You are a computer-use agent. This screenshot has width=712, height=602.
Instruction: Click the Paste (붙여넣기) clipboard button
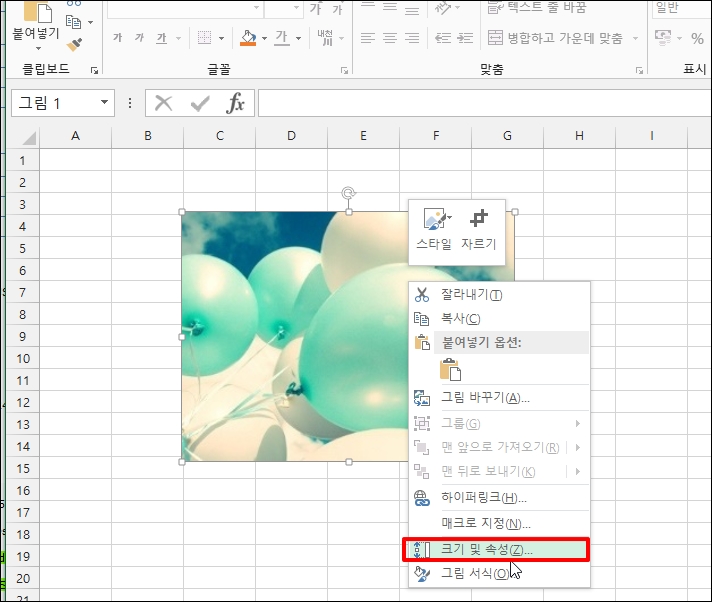[x=36, y=20]
